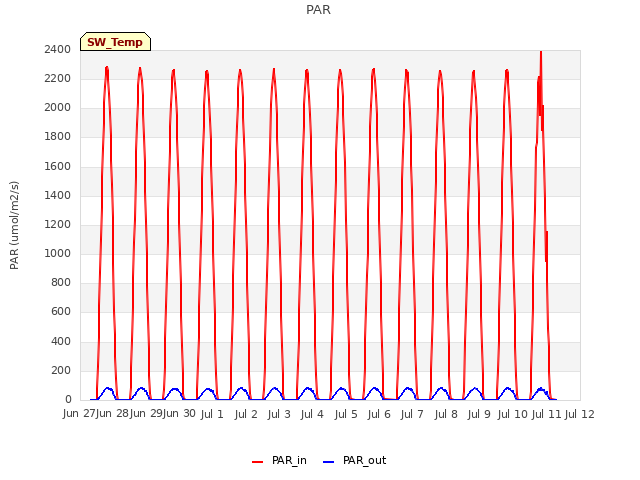This screenshot has width=640, height=480.
Task: Click the Jul 3 x-axis date label
Action: click(279, 414)
